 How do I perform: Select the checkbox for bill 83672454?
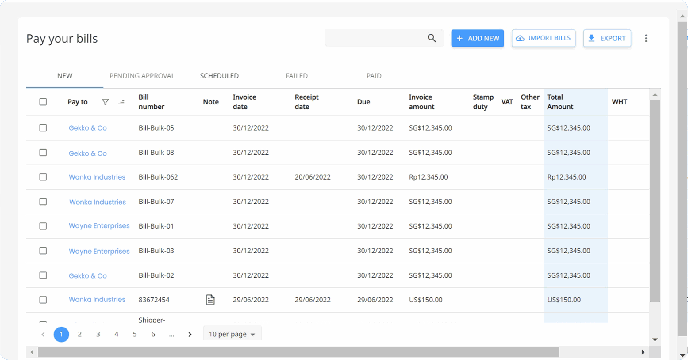[x=43, y=300]
